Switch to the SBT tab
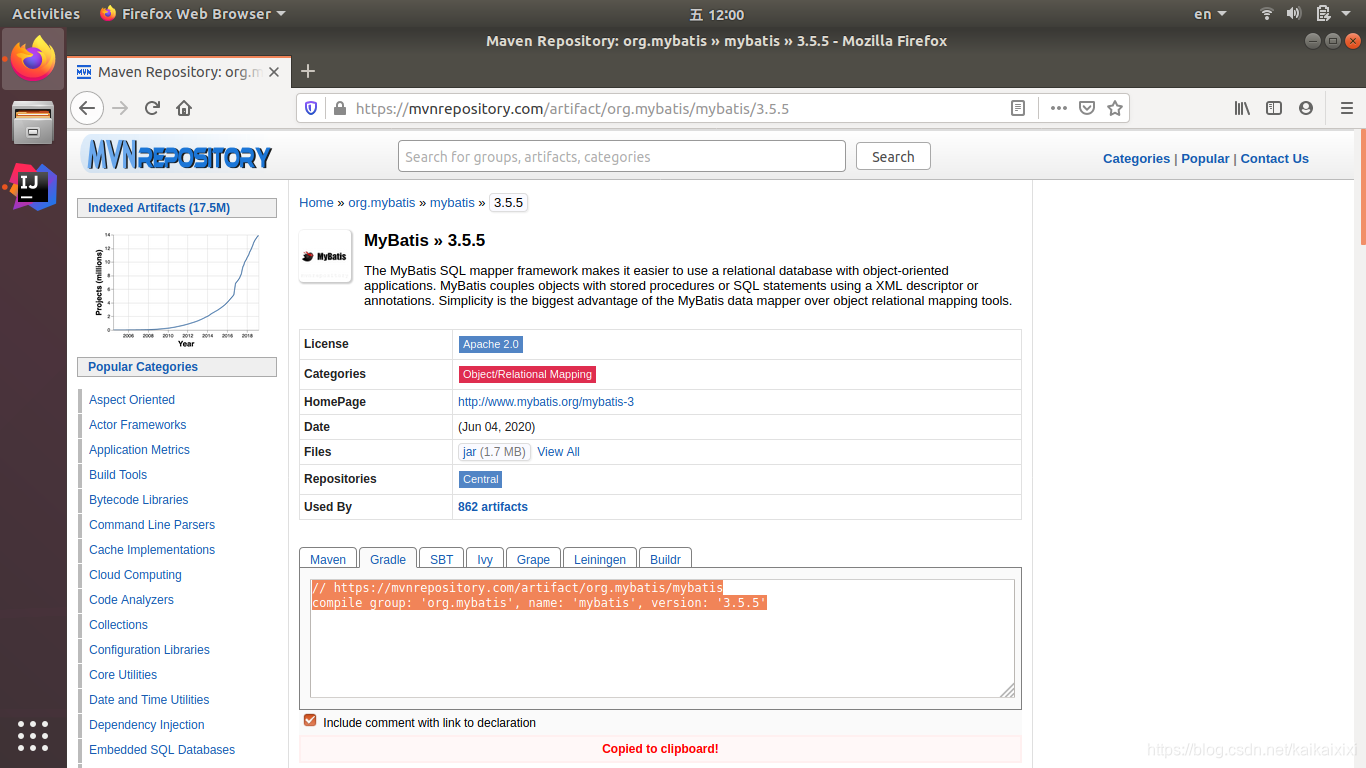1366x768 pixels. [442, 559]
